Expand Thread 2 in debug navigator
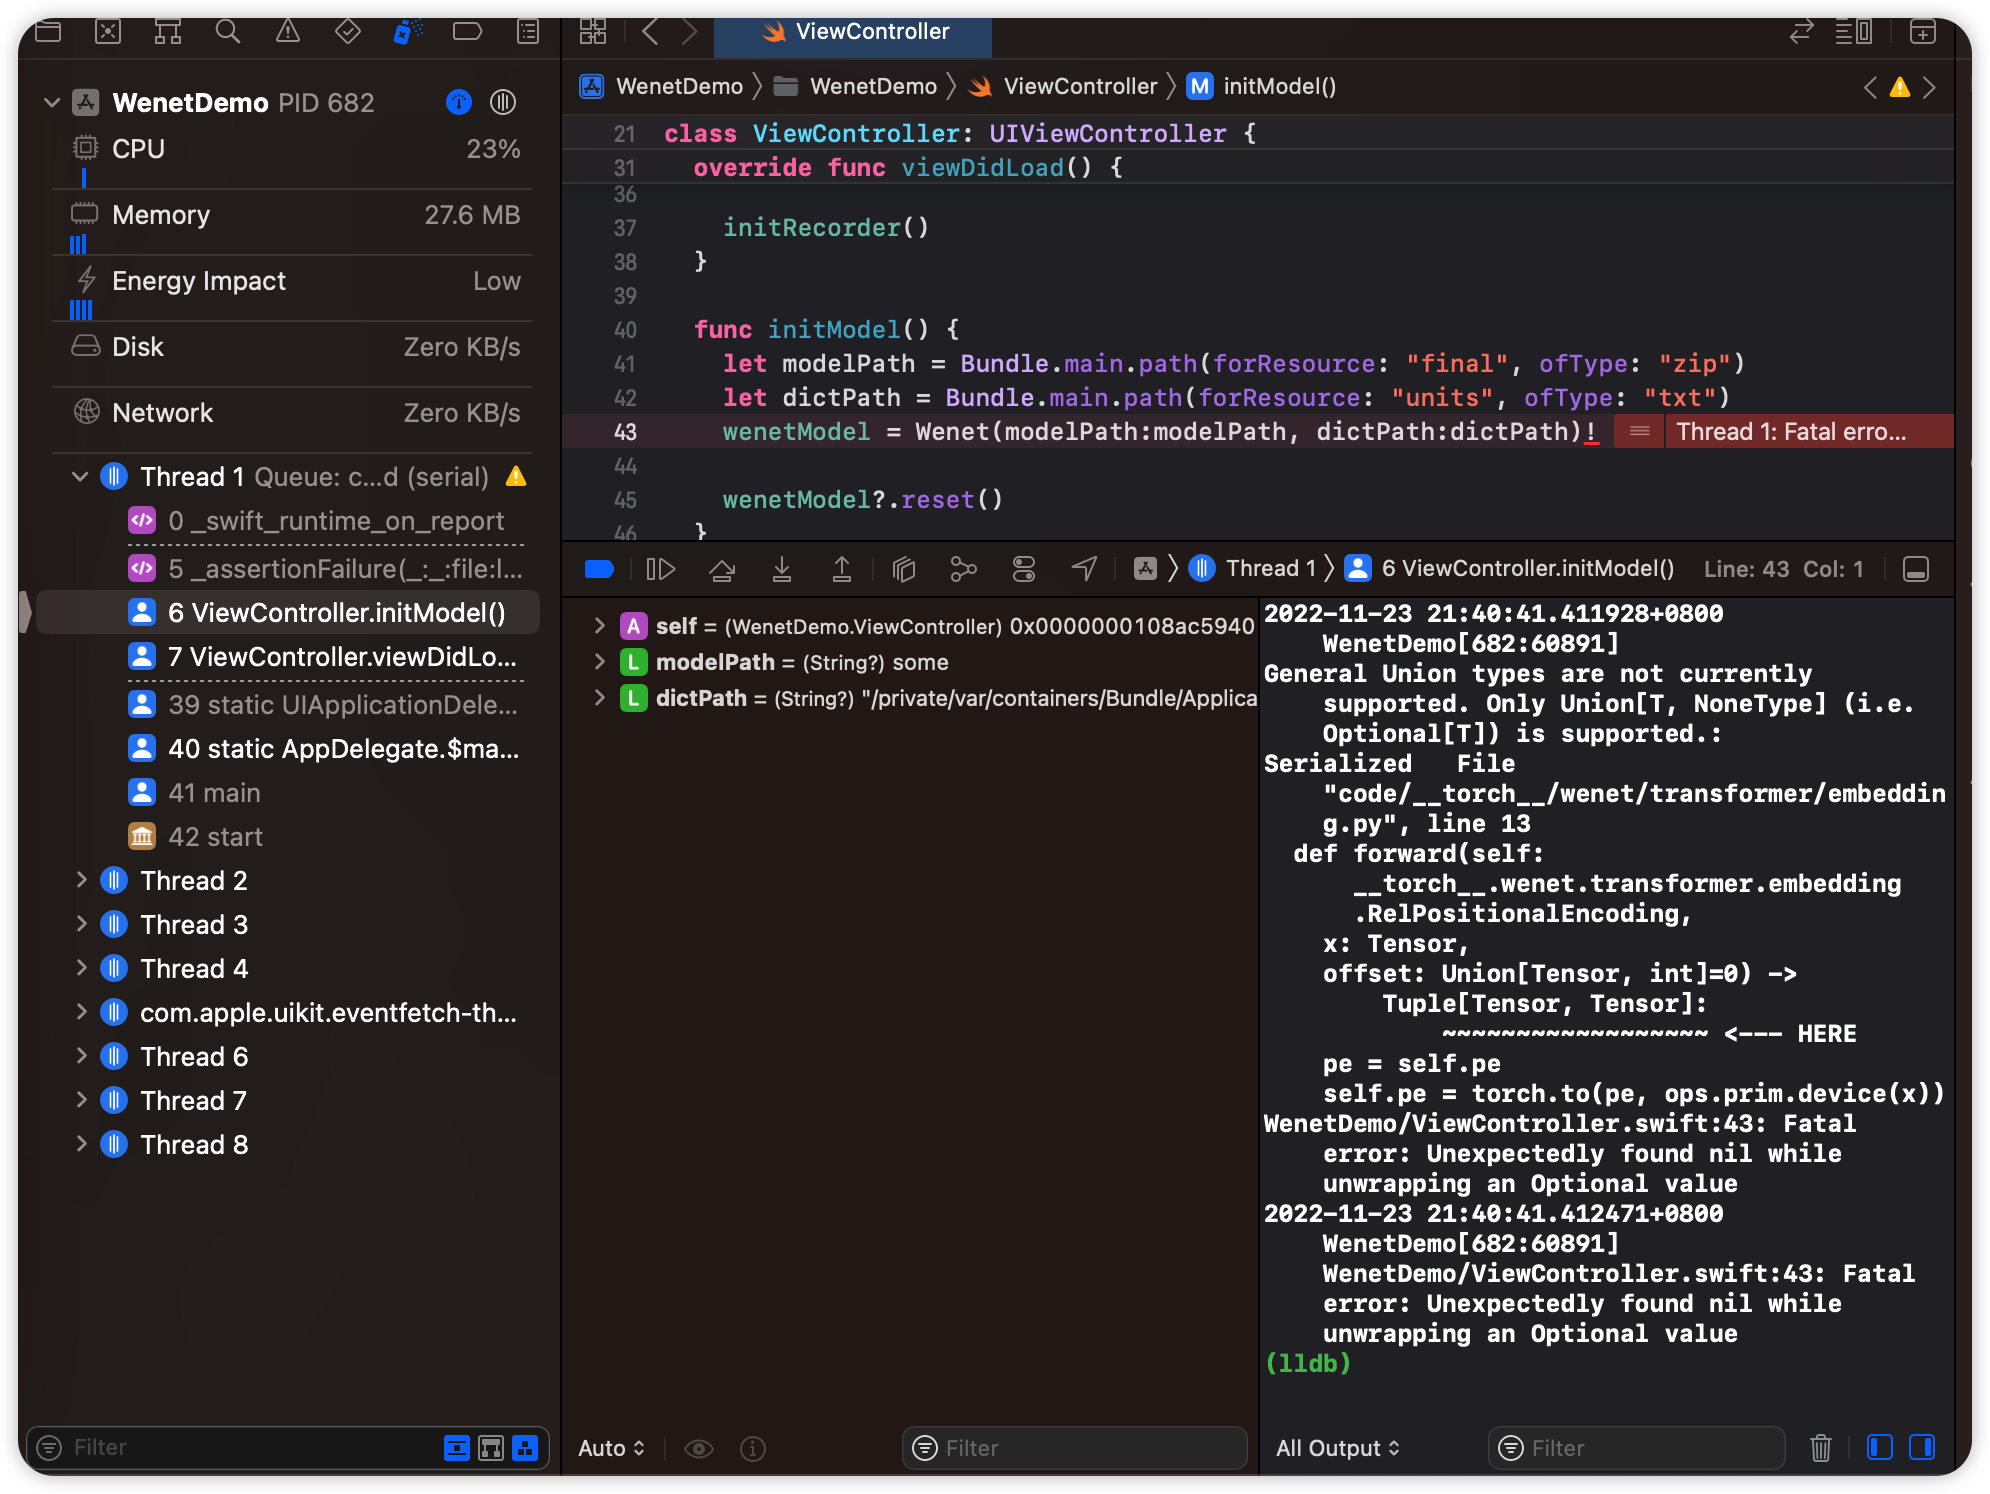The height and width of the screenshot is (1494, 1990). 81,881
